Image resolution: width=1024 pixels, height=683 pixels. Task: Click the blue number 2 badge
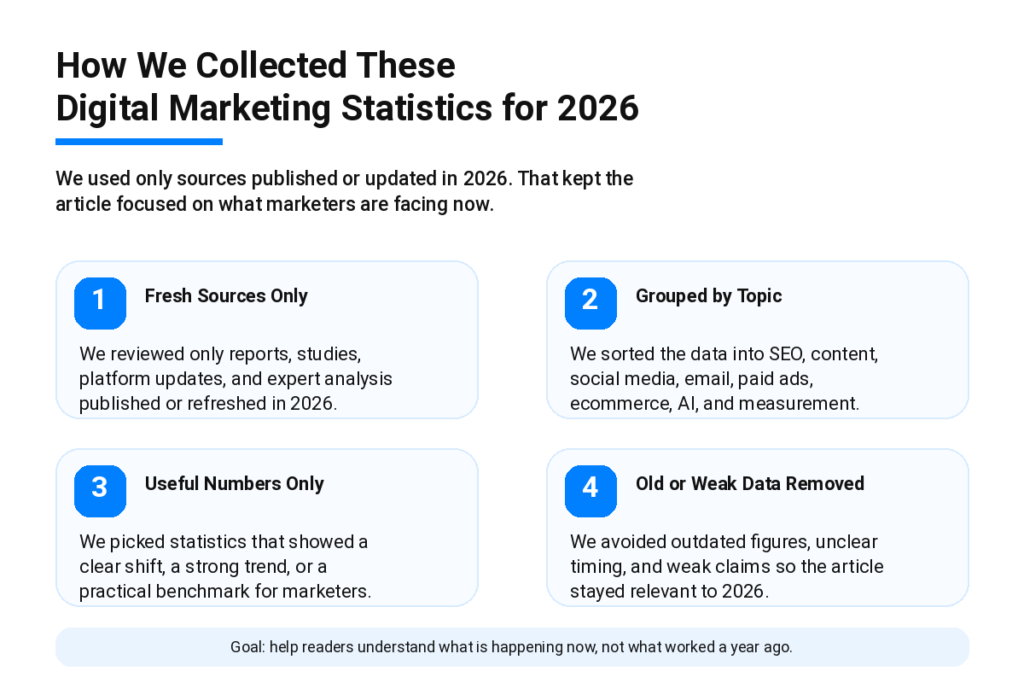[x=590, y=303]
